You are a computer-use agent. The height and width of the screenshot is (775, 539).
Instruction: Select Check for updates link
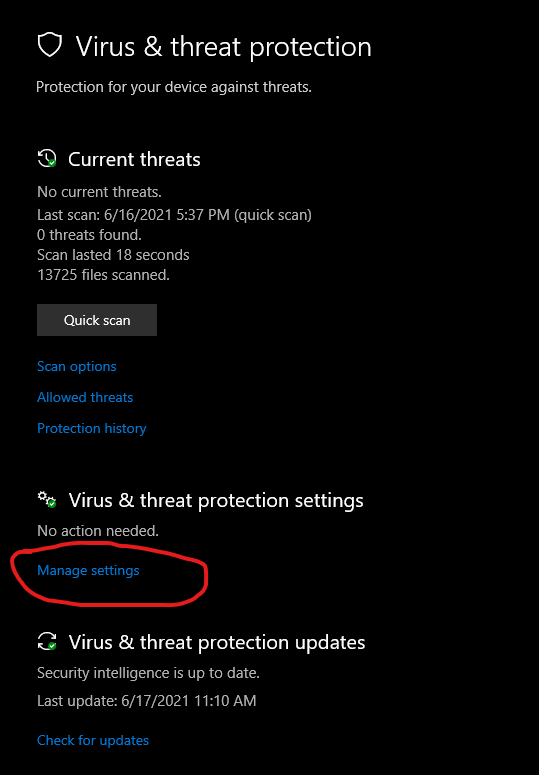pyautogui.click(x=93, y=740)
